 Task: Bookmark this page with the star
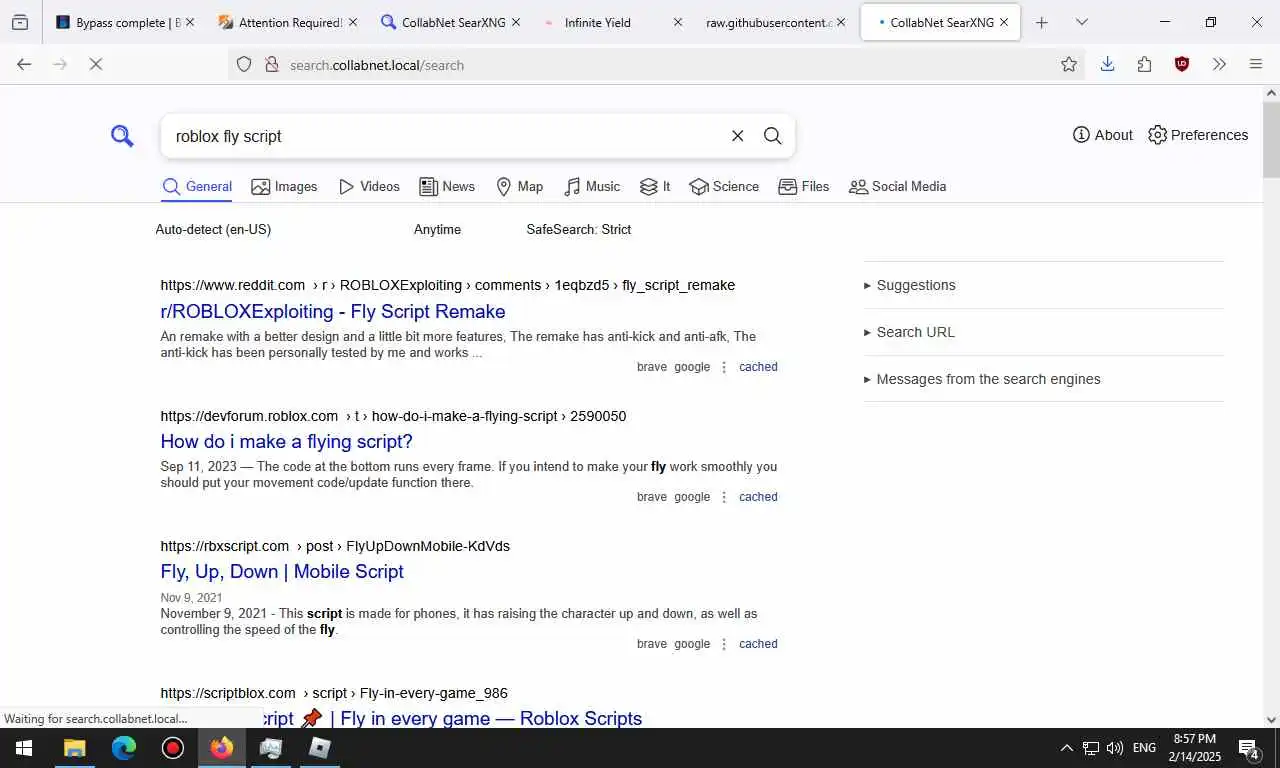1069,64
